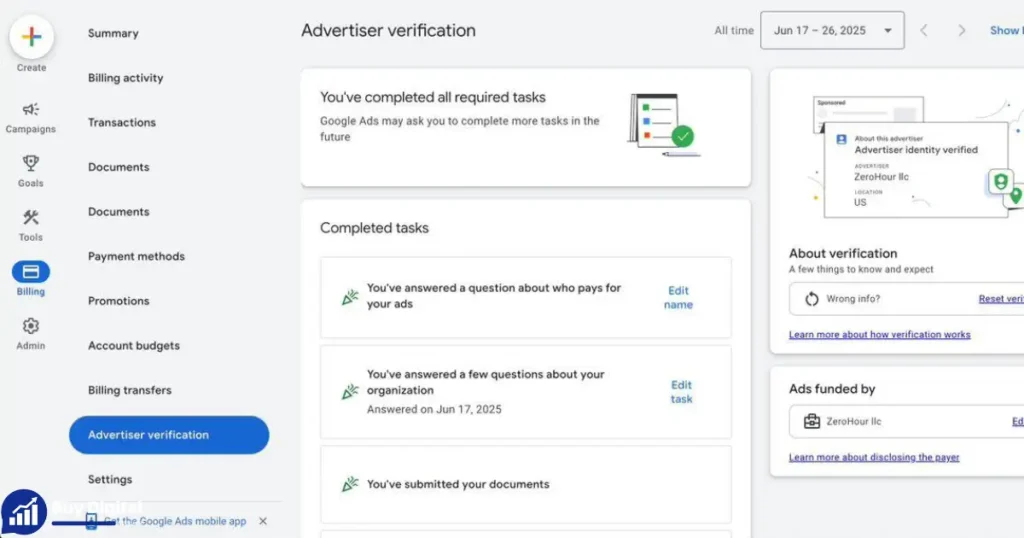Select the Billing card icon
The width and height of the screenshot is (1024, 538).
coord(31,272)
